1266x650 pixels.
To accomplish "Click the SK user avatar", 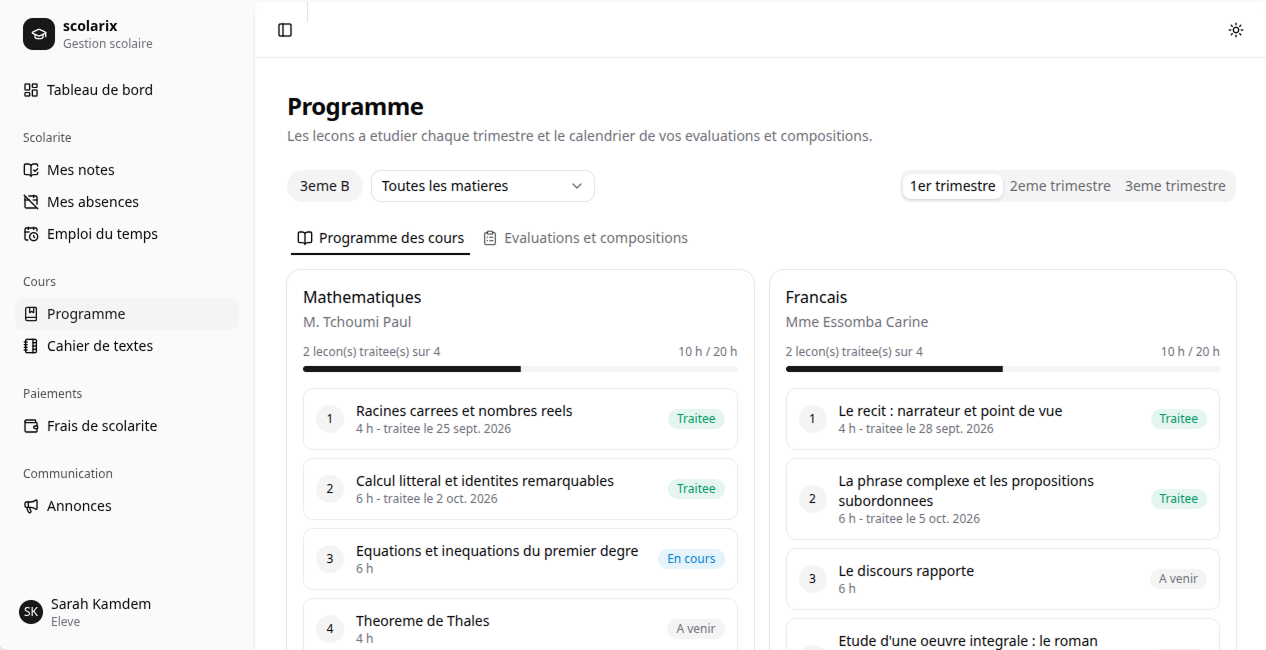I will click(31, 611).
